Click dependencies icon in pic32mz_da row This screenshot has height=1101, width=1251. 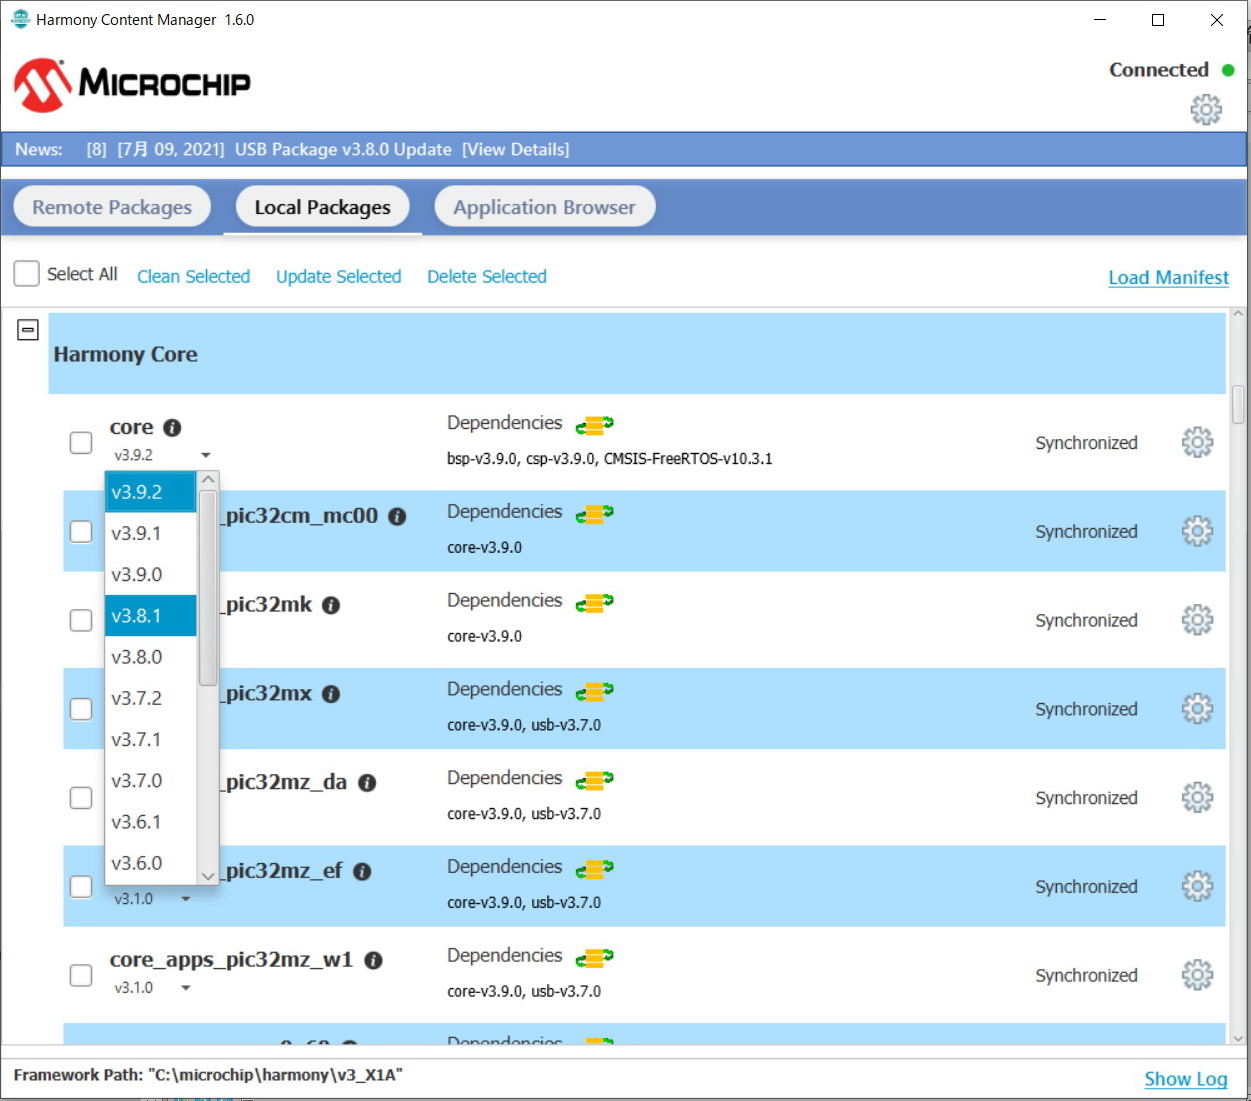594,780
